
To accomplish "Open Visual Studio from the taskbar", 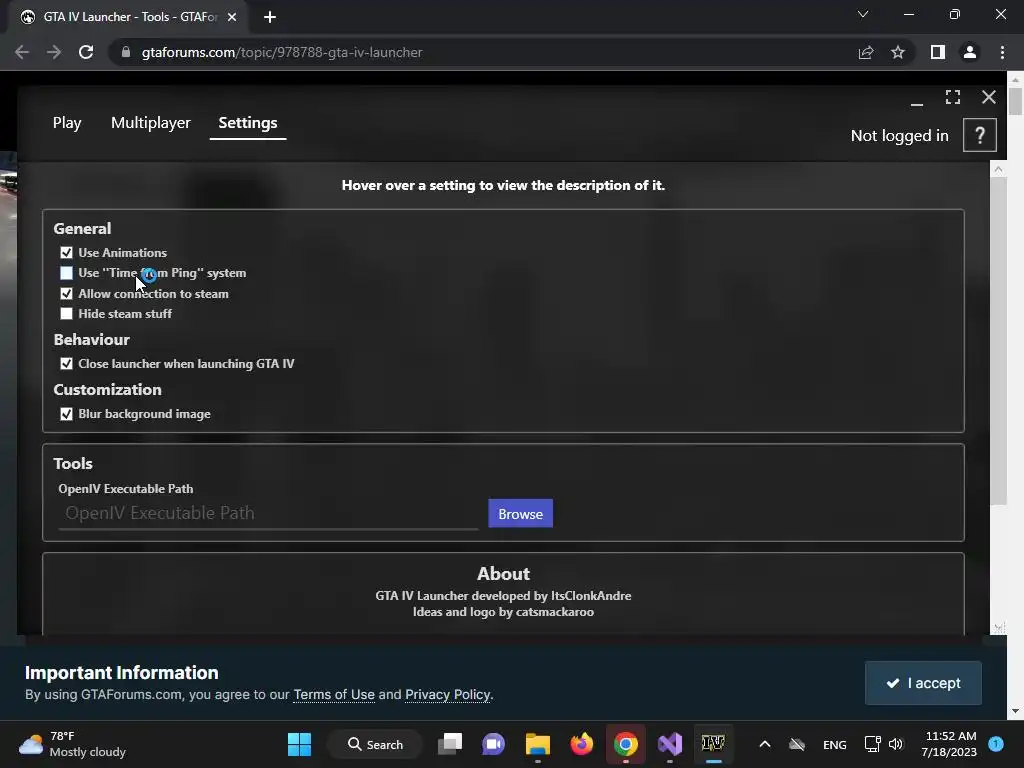I will 669,744.
